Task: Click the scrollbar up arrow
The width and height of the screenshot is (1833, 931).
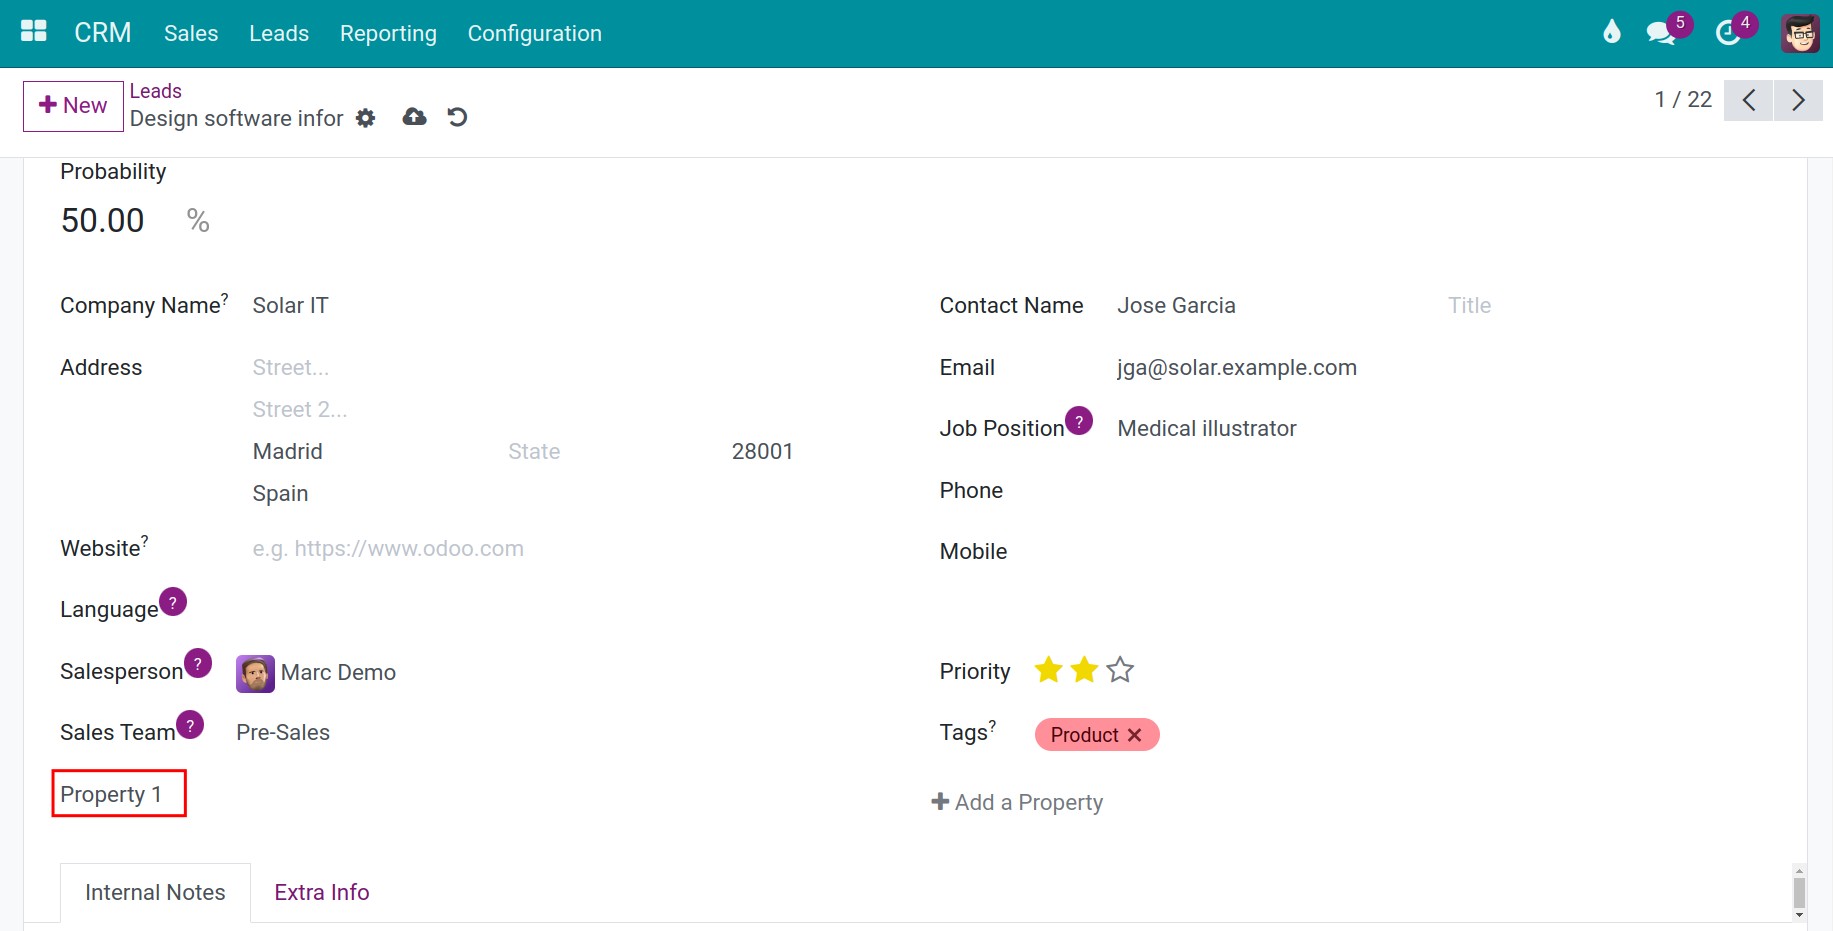Action: [1799, 871]
